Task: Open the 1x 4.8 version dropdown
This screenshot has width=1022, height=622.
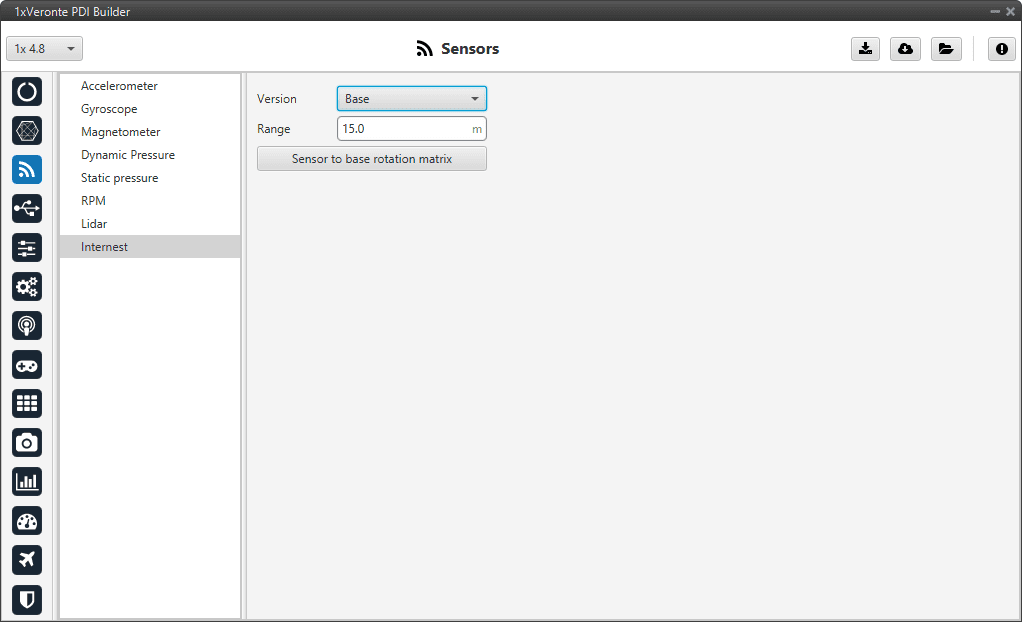Action: [x=45, y=49]
